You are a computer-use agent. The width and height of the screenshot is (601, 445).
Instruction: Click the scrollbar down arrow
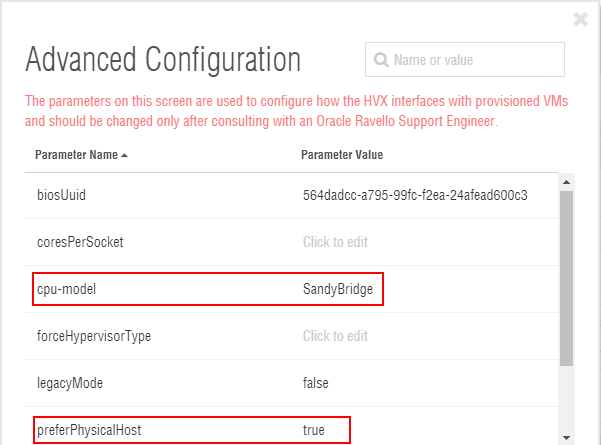(x=567, y=437)
